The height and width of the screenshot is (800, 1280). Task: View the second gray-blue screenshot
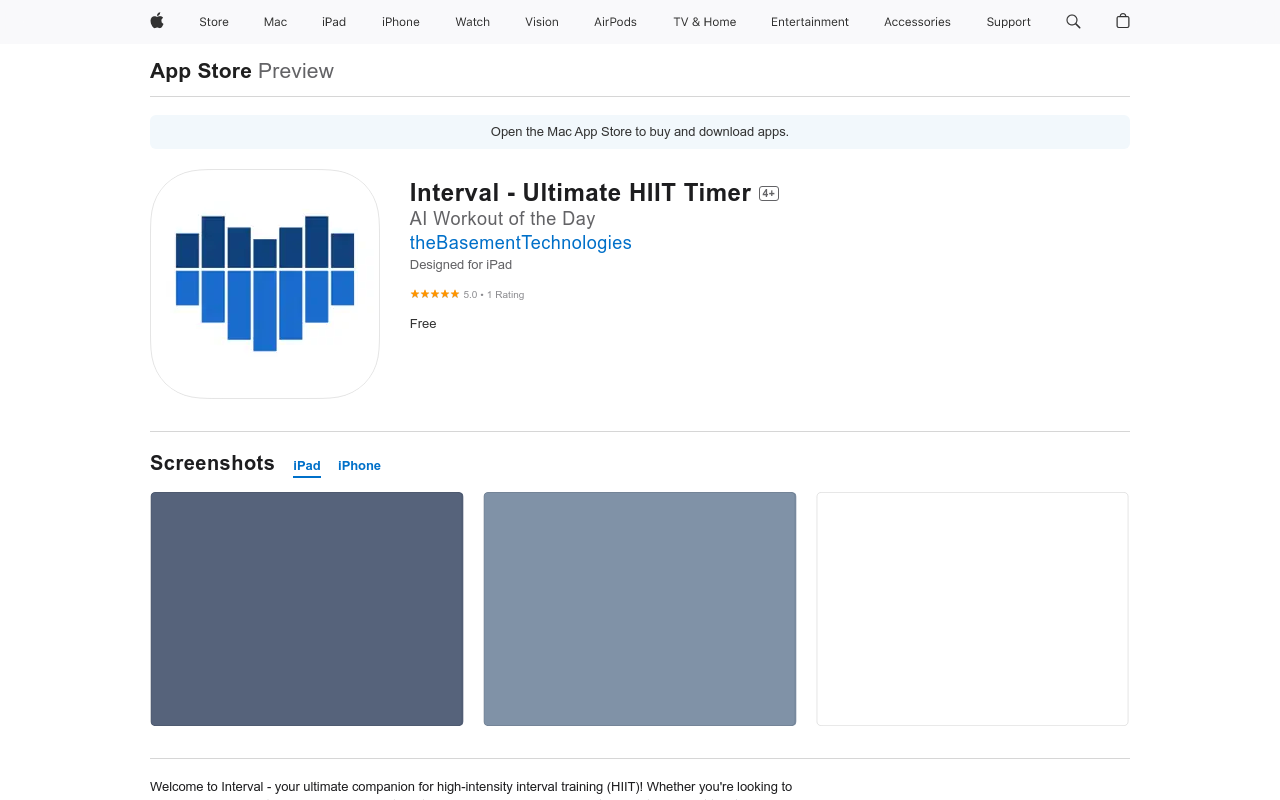point(640,609)
